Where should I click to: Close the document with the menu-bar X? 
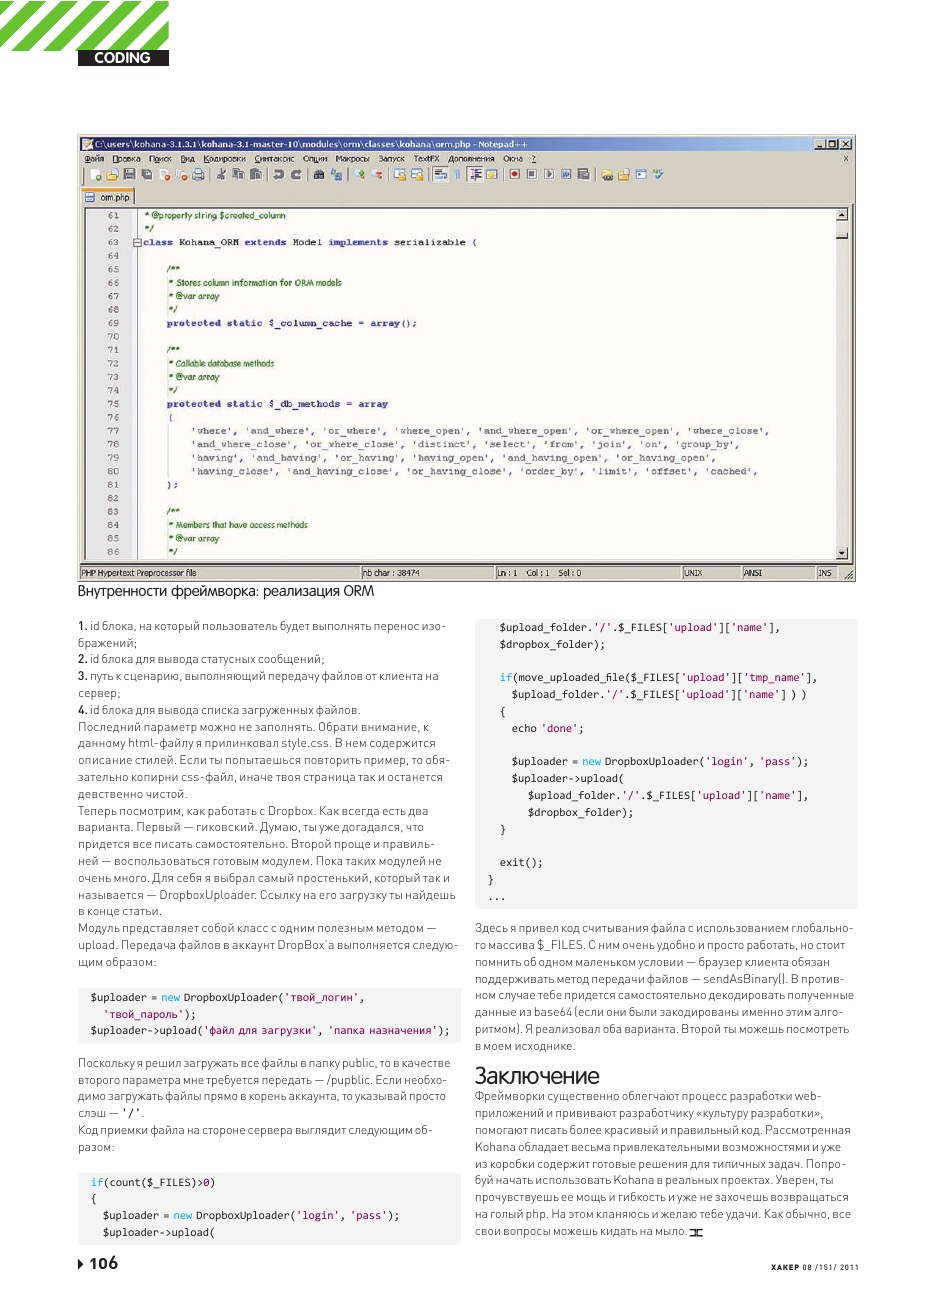846,159
